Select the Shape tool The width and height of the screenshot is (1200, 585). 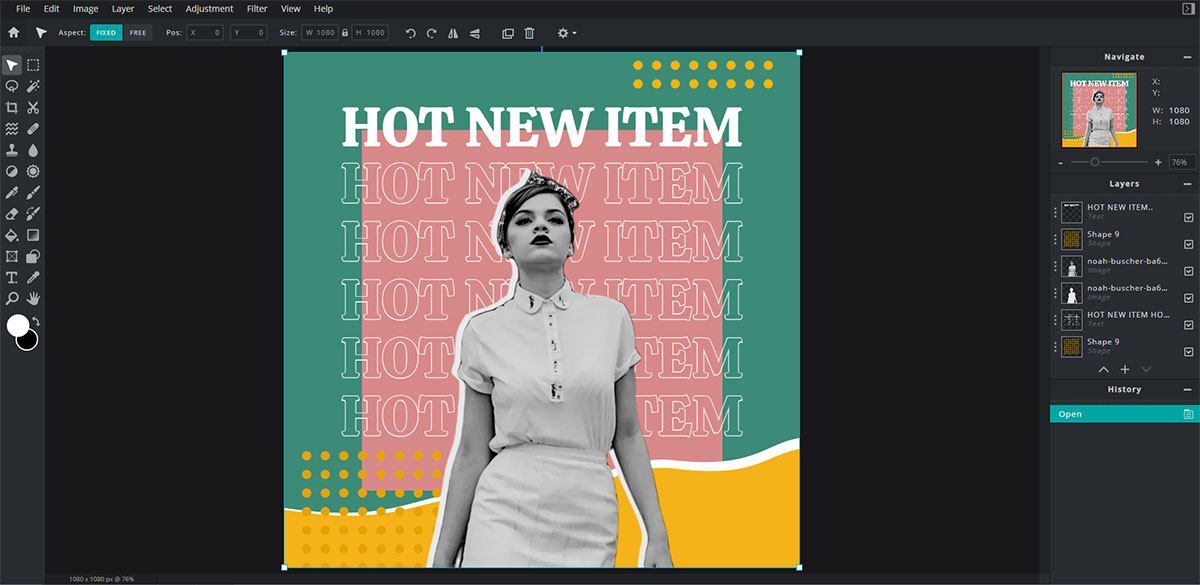pyautogui.click(x=33, y=256)
